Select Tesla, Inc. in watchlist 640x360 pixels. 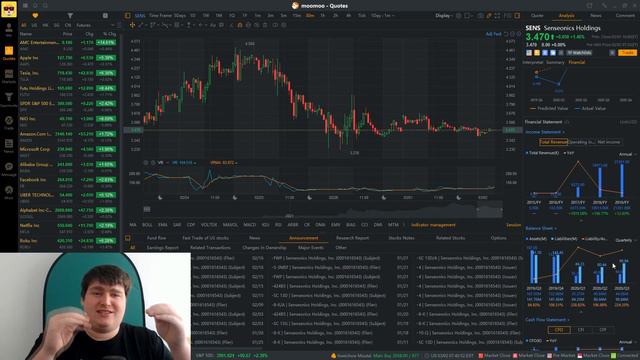[x=69, y=76]
